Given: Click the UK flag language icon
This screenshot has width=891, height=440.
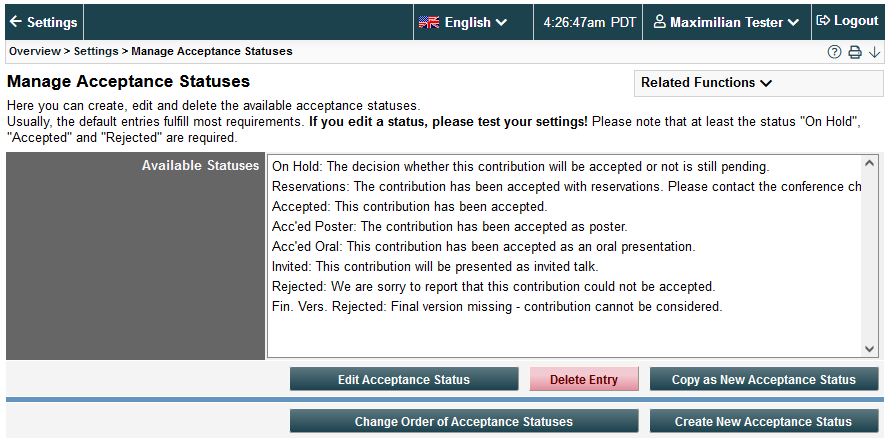Looking at the screenshot, I should point(429,22).
